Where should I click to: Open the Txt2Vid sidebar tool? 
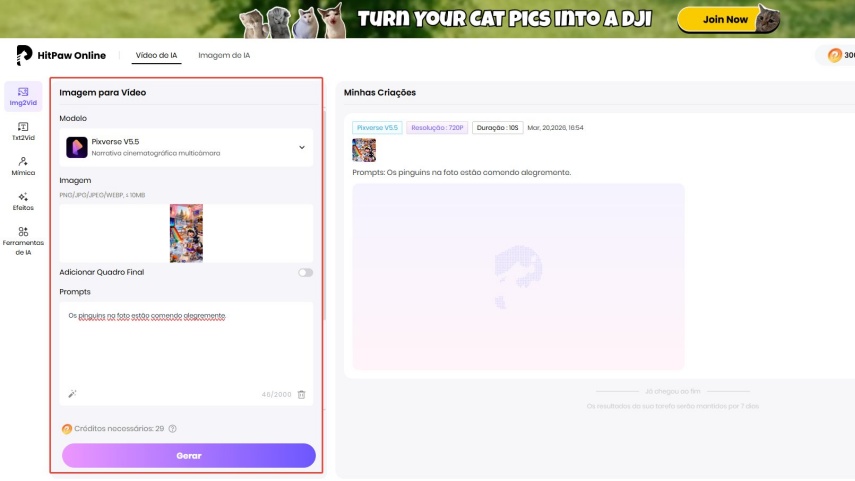23,131
